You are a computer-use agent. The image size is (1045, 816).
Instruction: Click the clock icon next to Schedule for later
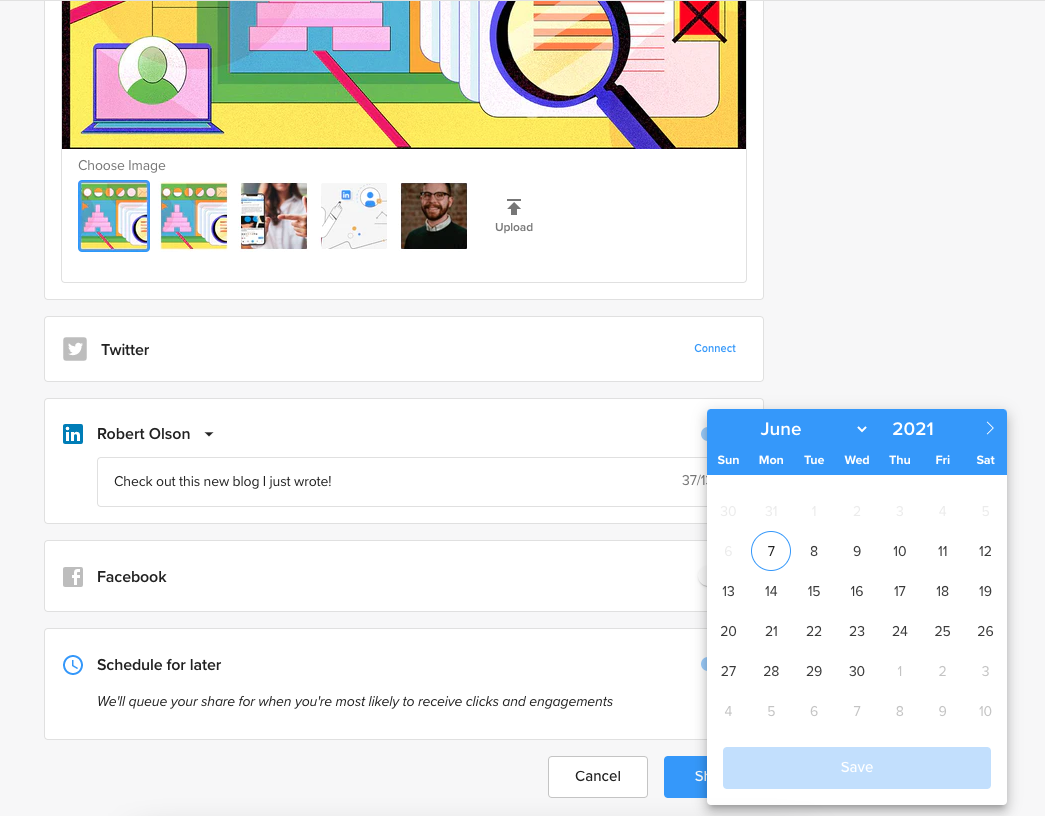[x=71, y=664]
